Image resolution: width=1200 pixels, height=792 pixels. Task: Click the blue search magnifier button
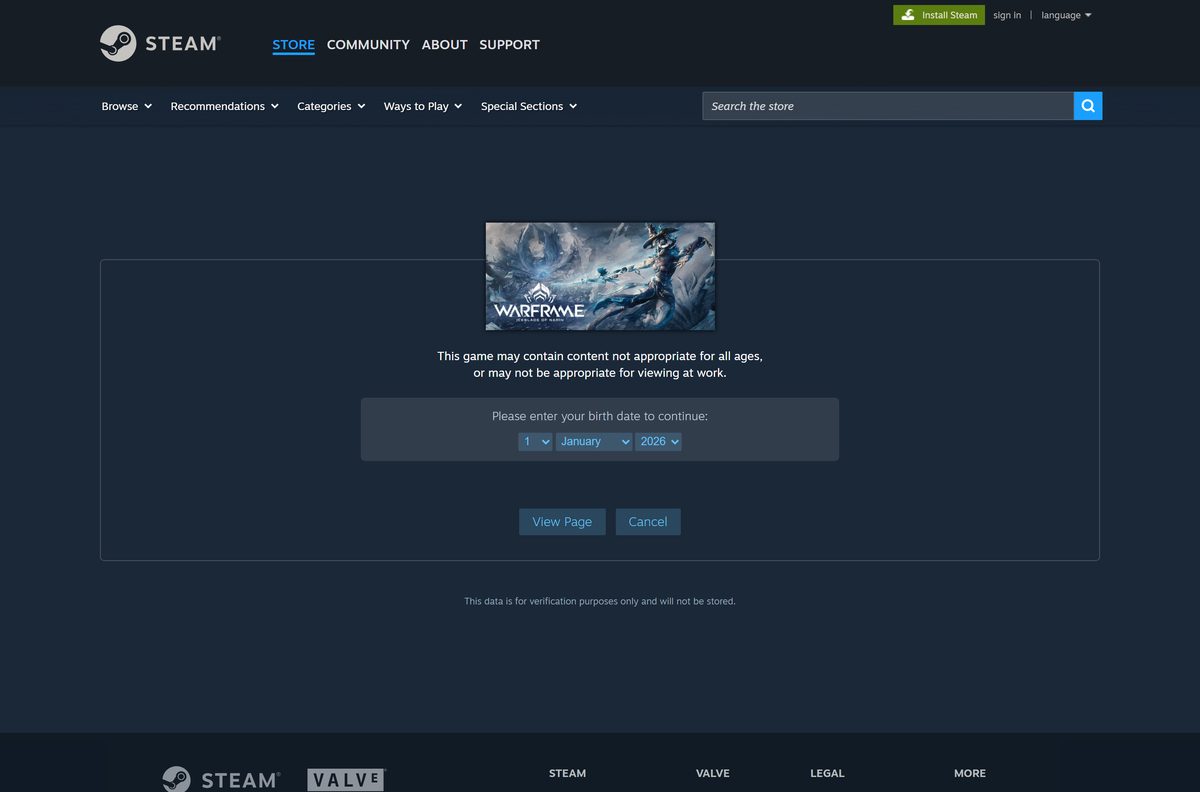[x=1088, y=106]
